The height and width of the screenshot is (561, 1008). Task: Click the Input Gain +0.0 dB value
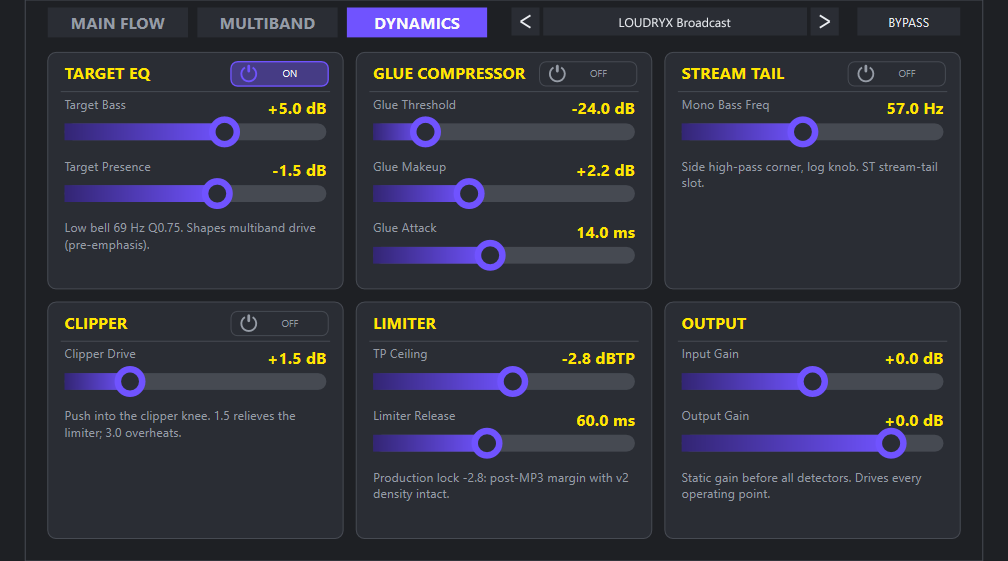point(914,359)
